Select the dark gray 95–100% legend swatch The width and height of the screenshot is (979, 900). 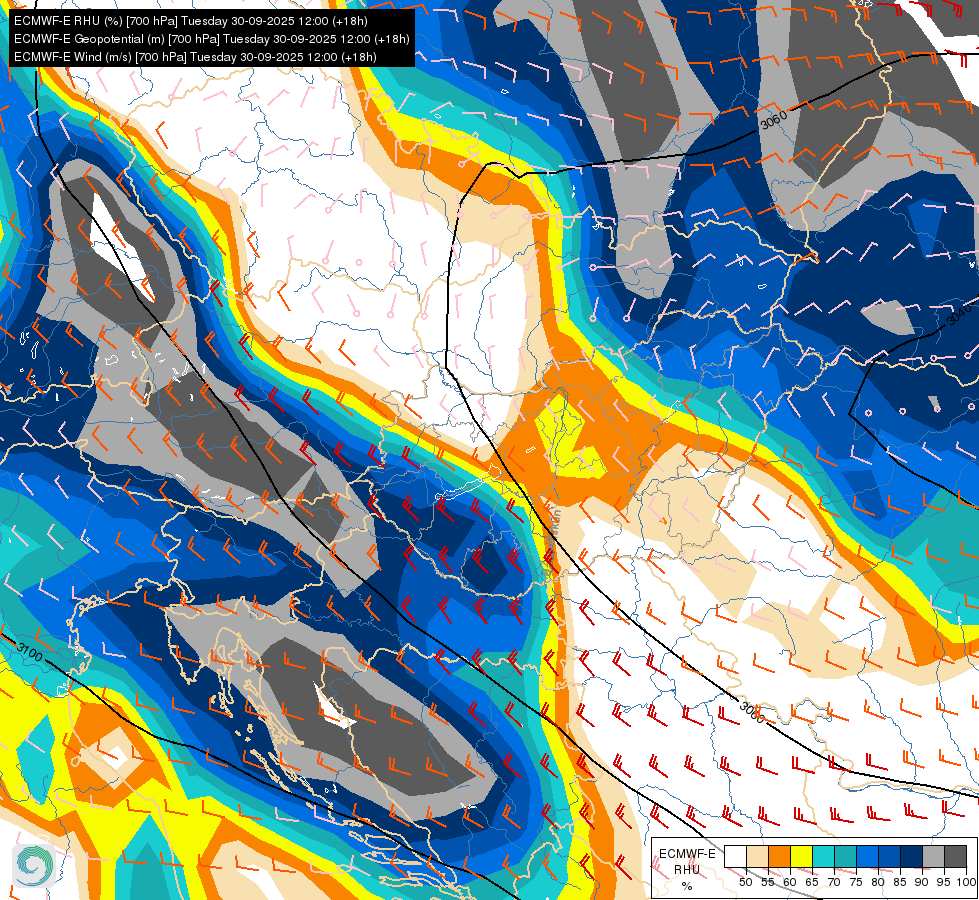coord(955,856)
